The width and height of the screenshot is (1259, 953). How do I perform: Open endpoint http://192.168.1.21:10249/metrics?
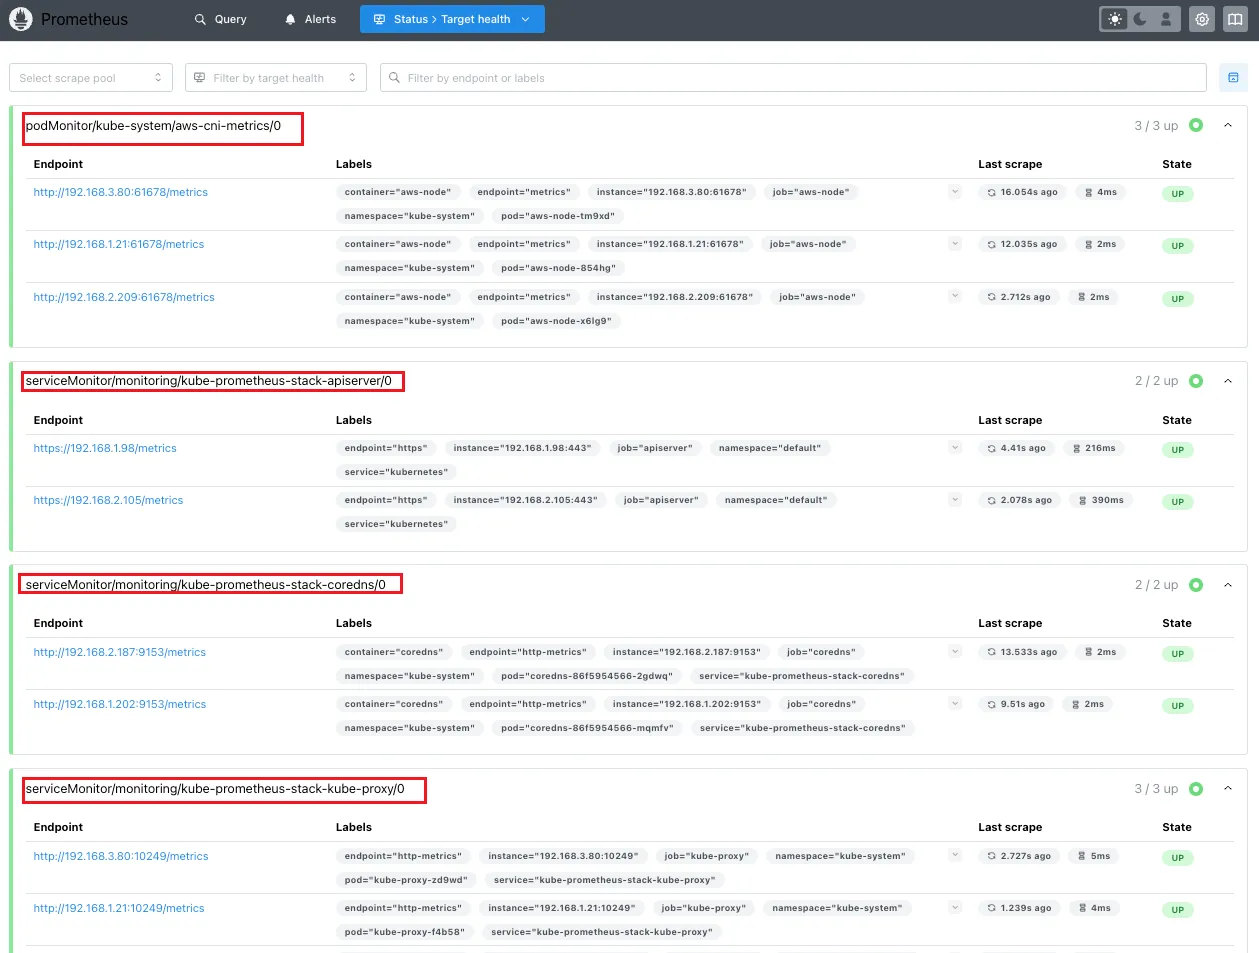119,908
